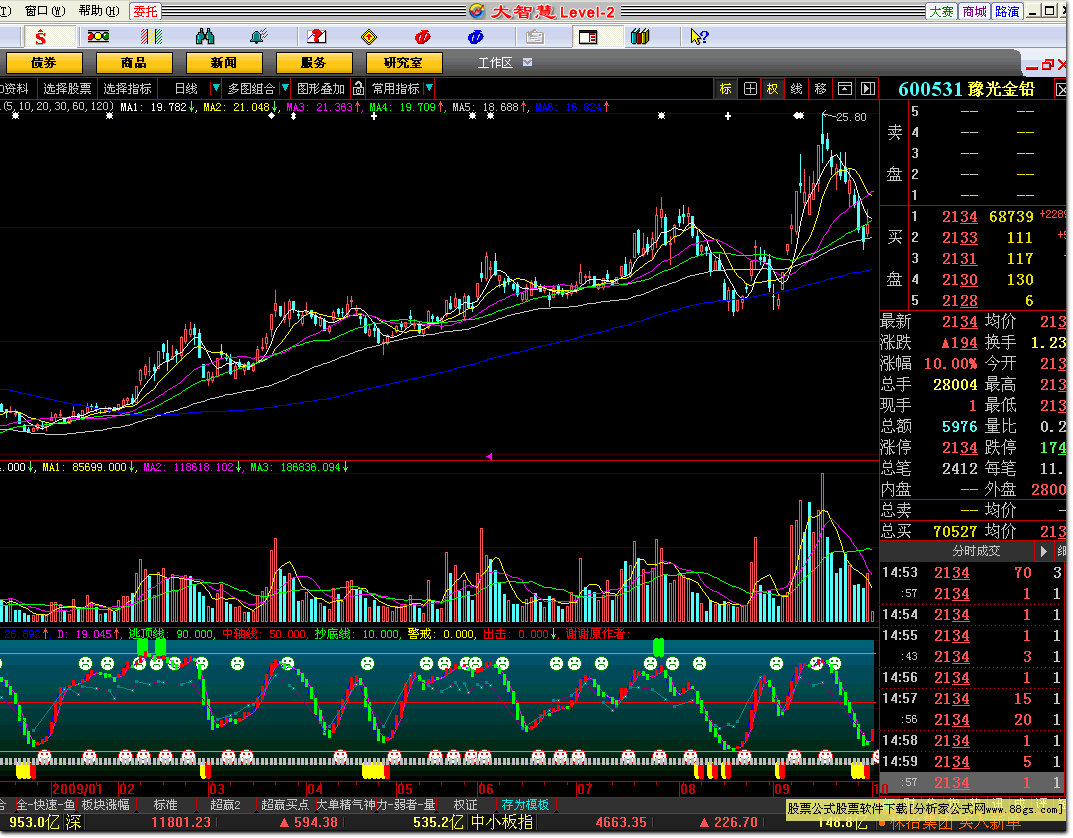Restore the inner chart window (red squares)
The image size is (1073, 838).
coord(1048,65)
